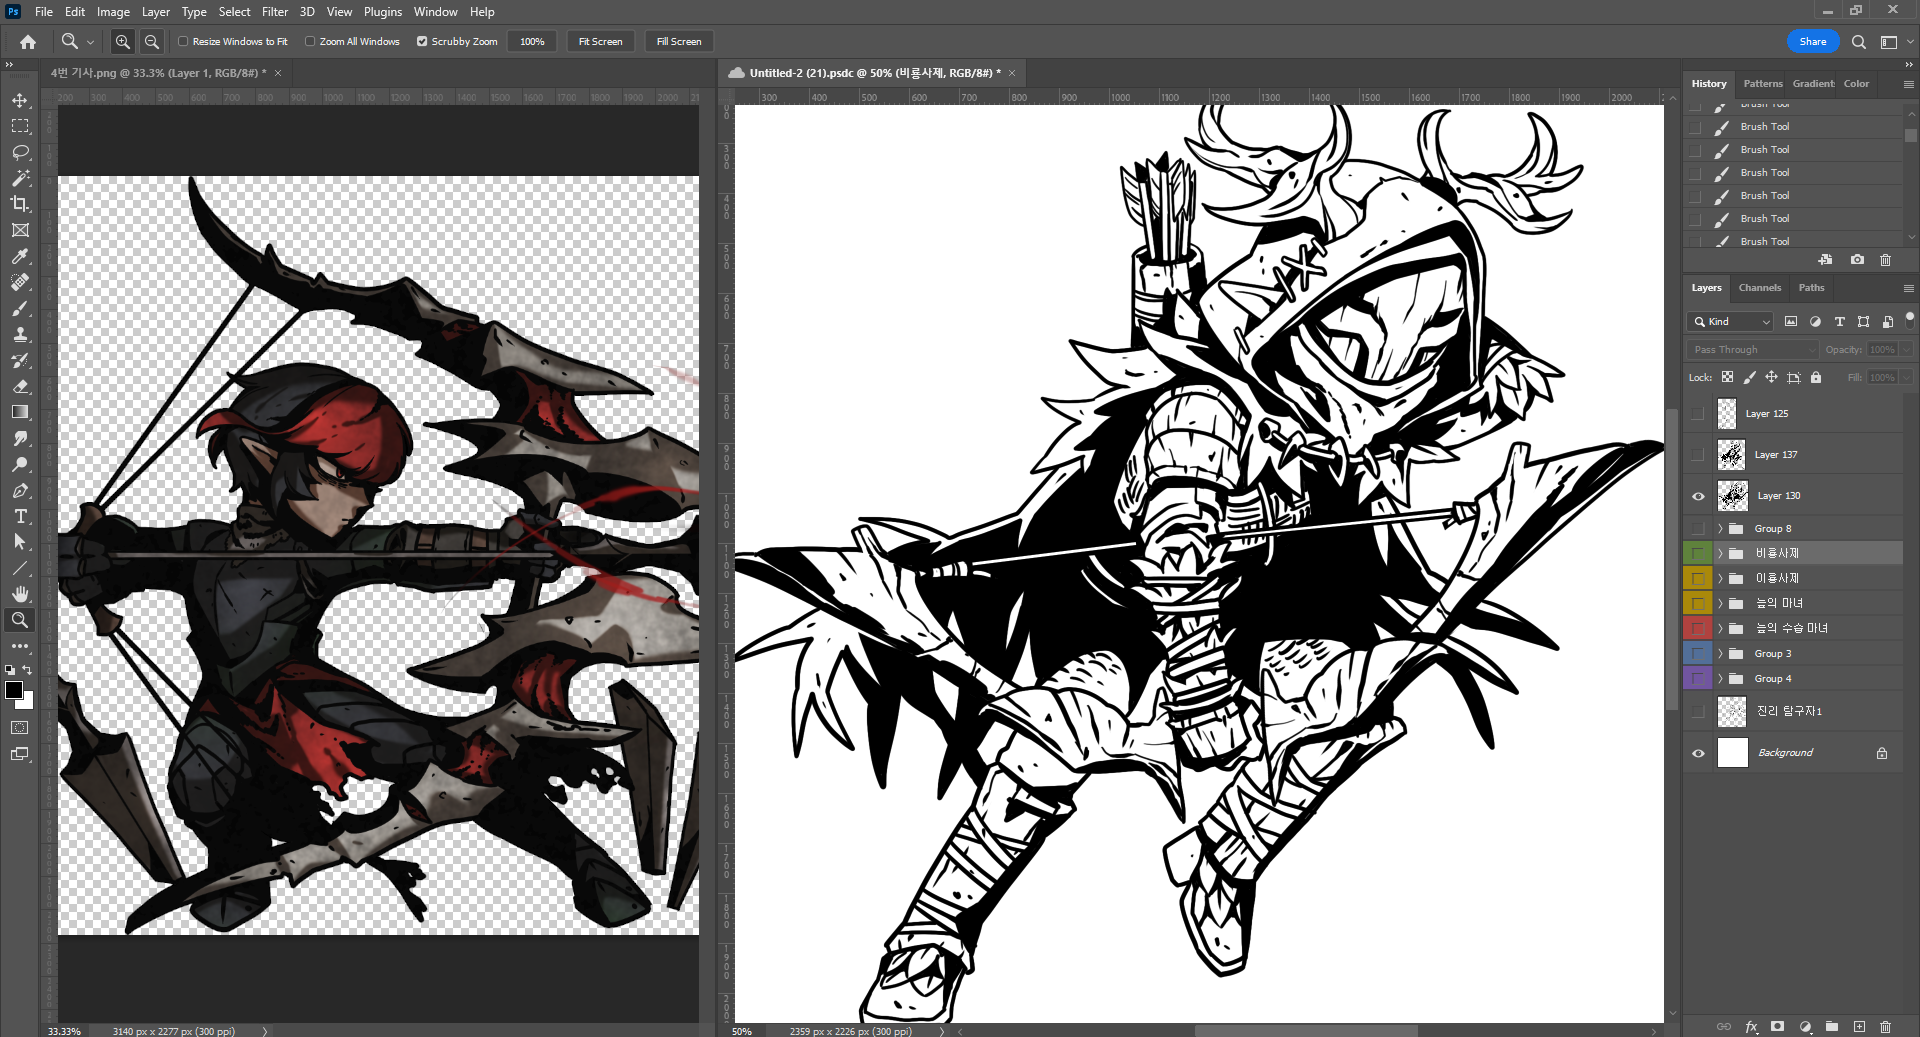The image size is (1920, 1037).
Task: Select the Layer 137 thumbnail
Action: (x=1731, y=455)
